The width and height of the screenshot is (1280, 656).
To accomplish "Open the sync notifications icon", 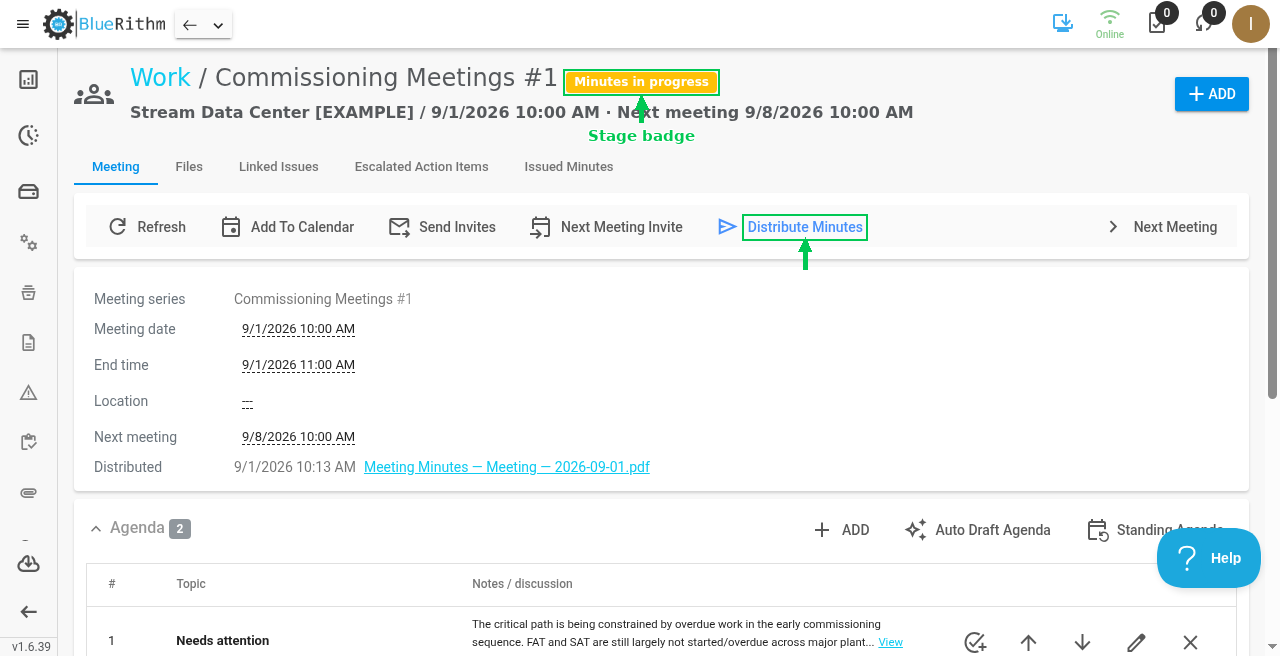I will 1204,23.
